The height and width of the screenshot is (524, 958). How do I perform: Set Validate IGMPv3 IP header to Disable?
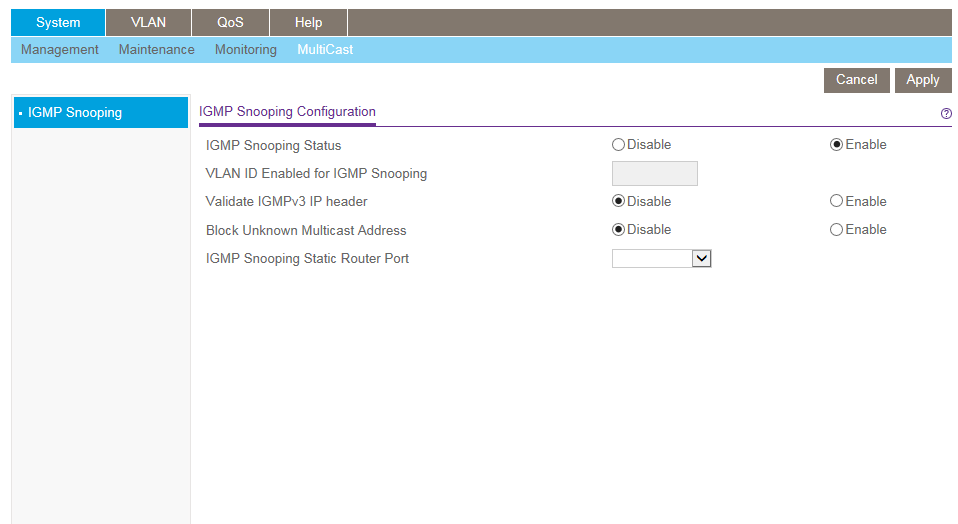[x=618, y=201]
